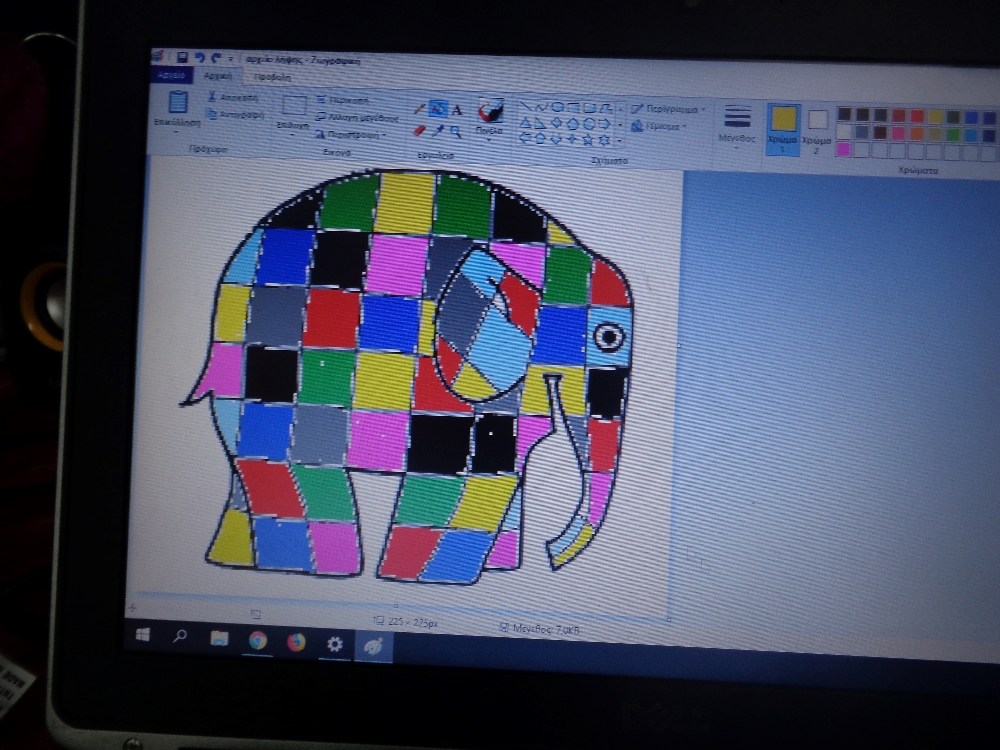The image size is (1000, 750).
Task: Select the Πινέλα brushes tool
Action: (x=491, y=110)
